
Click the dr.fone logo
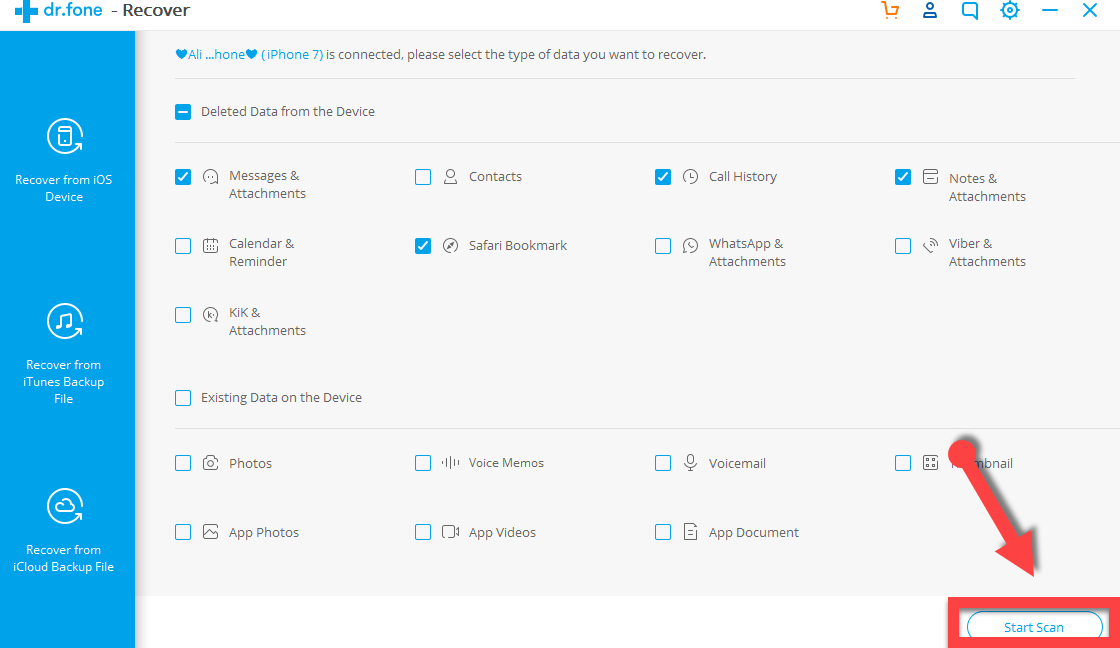point(26,11)
